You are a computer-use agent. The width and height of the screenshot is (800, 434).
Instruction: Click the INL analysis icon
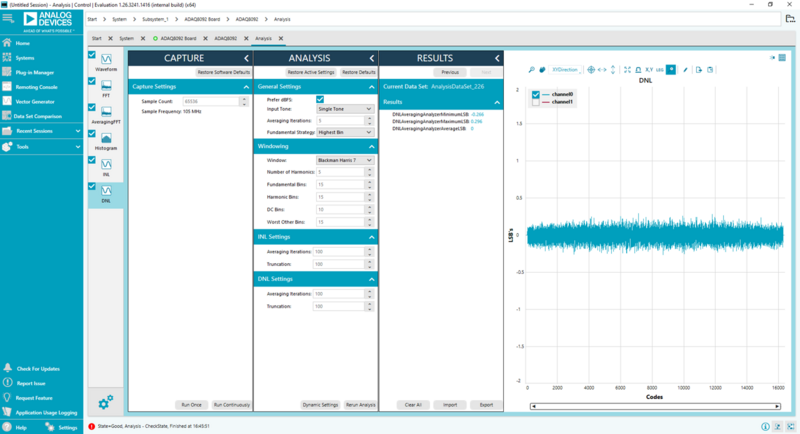click(105, 162)
